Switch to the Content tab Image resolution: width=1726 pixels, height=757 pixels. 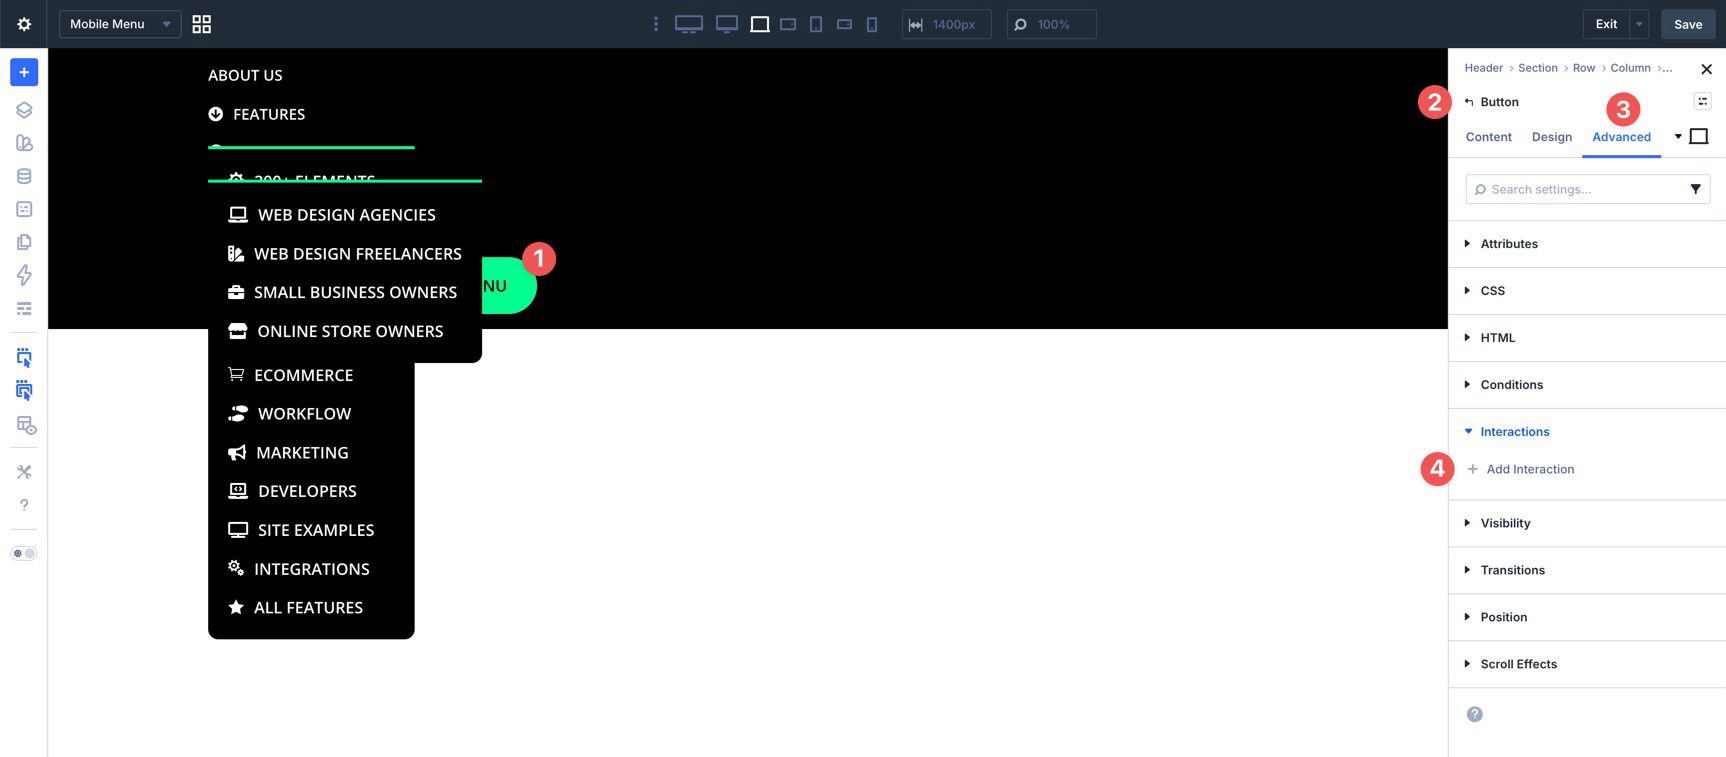pos(1488,137)
